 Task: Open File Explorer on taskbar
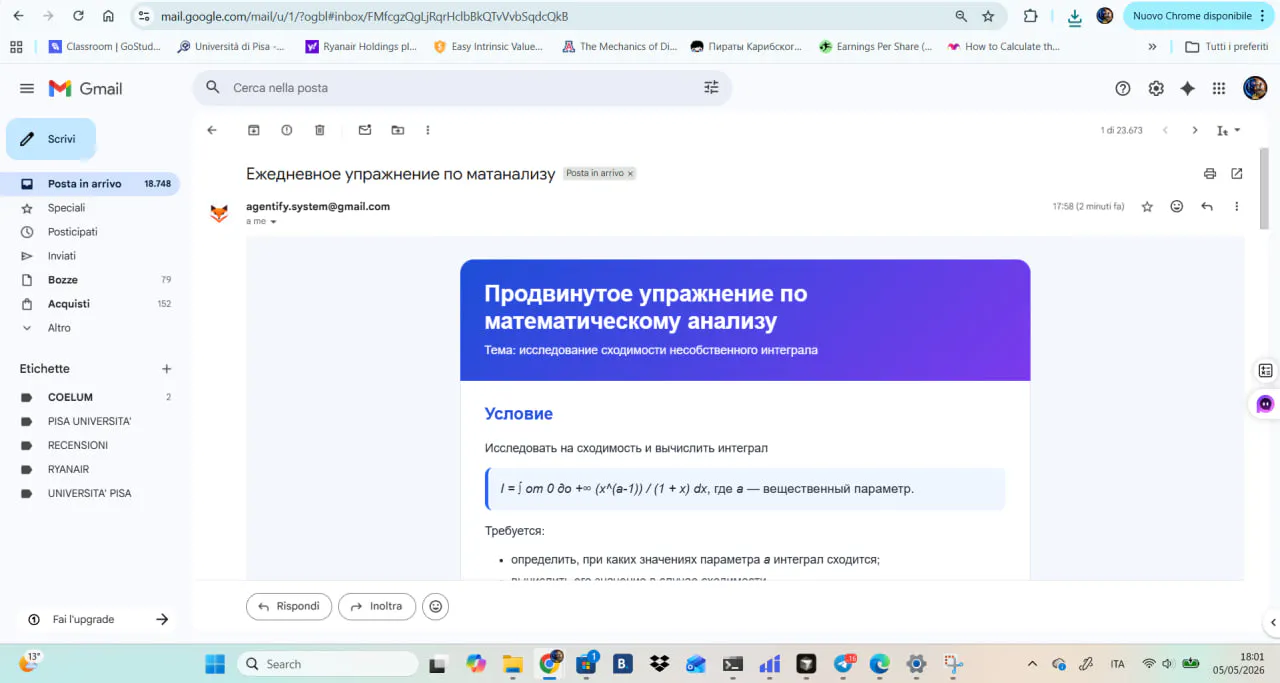click(512, 664)
